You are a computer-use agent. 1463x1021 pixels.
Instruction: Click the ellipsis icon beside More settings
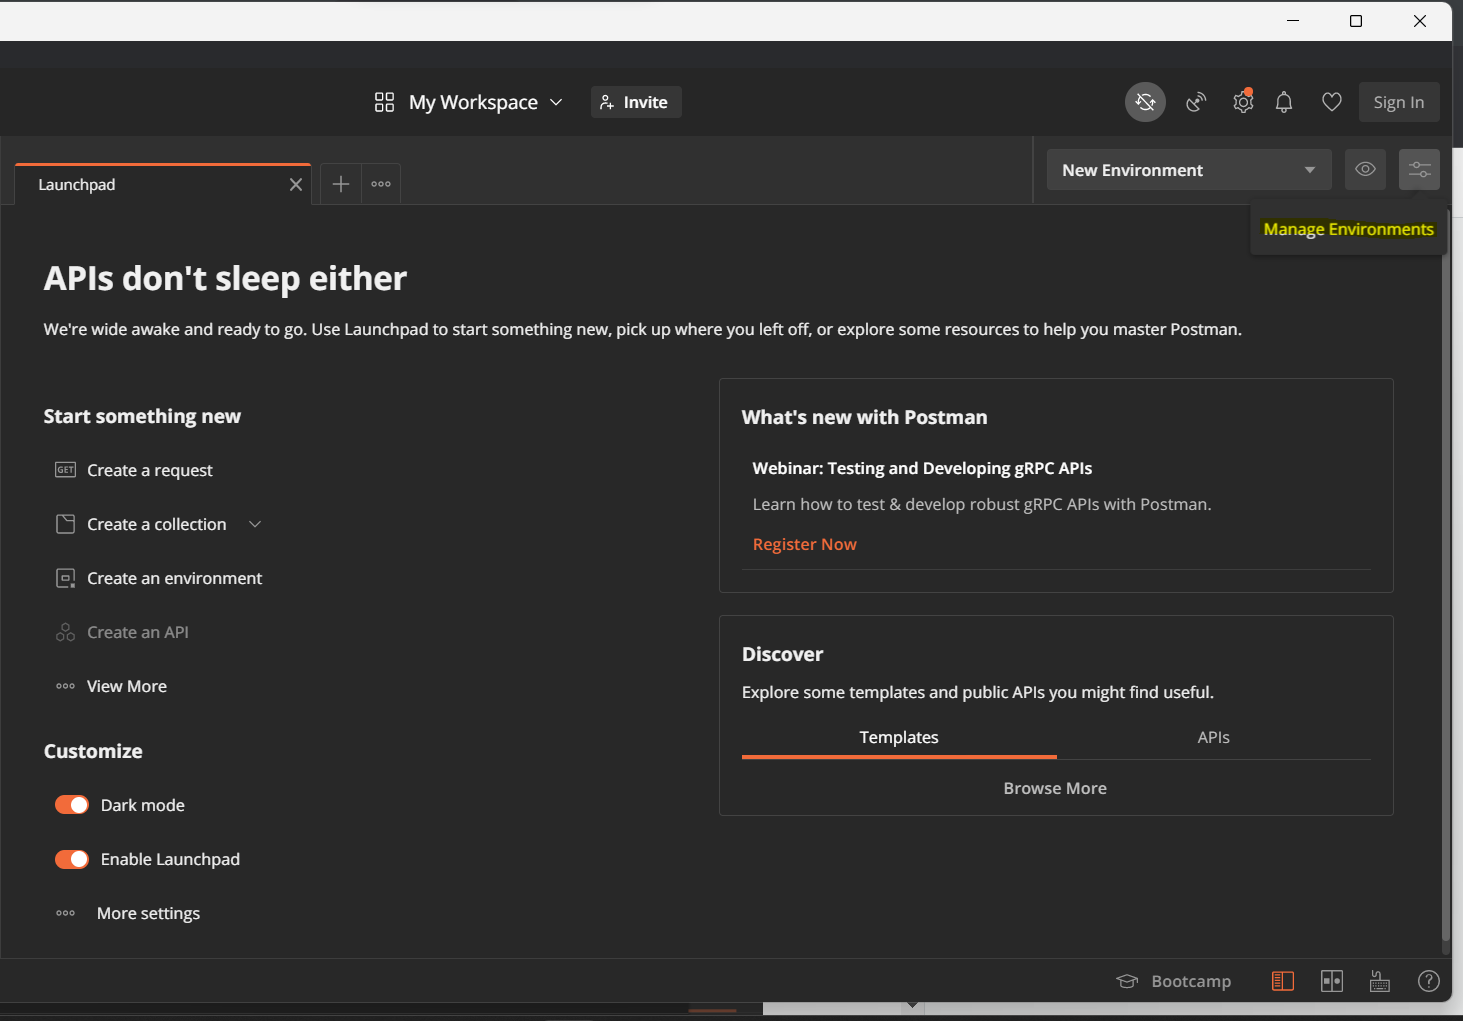point(65,913)
